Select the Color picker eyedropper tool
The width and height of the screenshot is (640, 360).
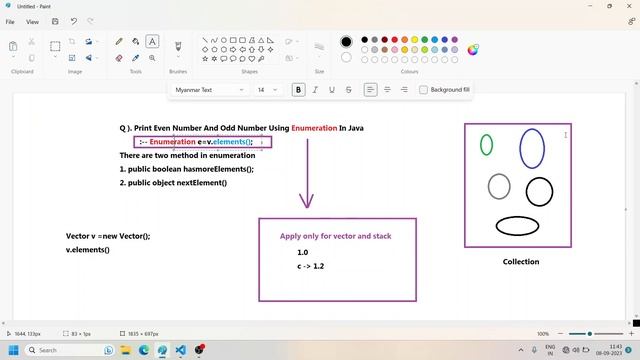[136, 58]
